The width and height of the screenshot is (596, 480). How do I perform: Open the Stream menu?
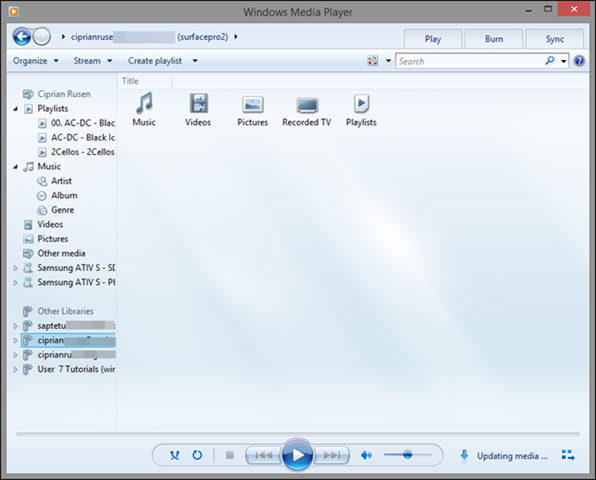tap(93, 61)
